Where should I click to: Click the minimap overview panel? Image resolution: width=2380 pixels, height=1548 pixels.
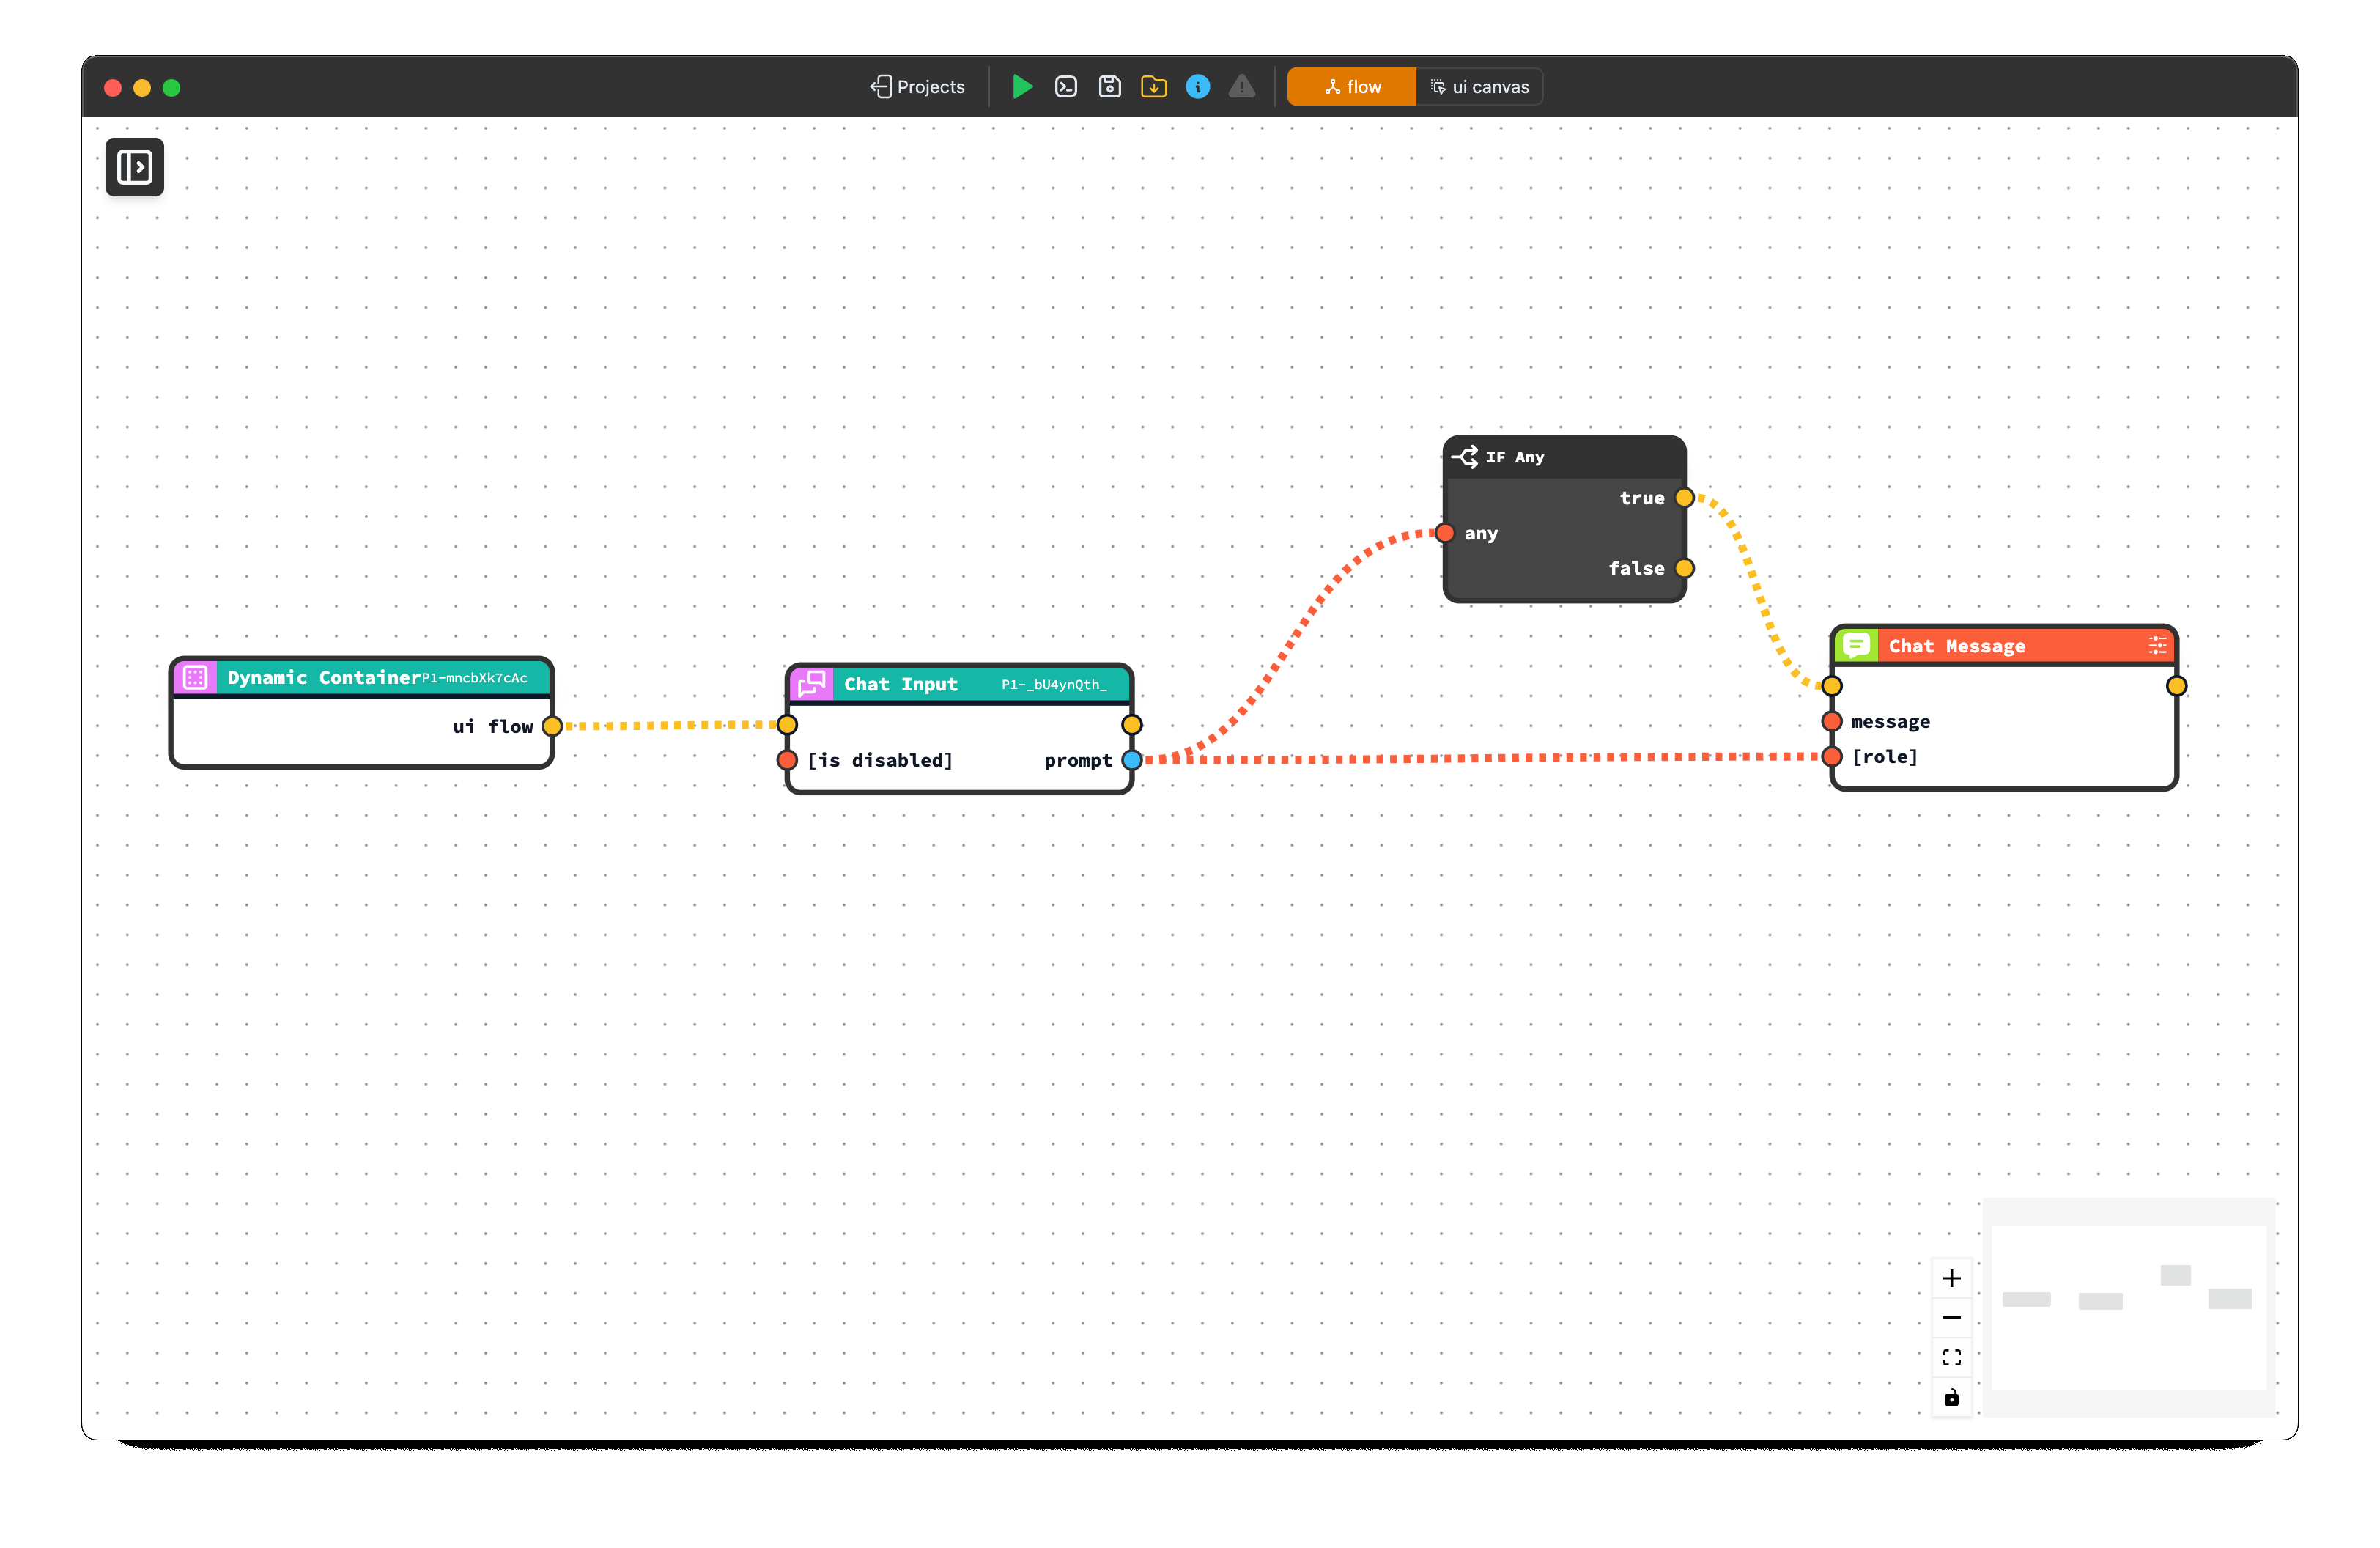click(2128, 1306)
